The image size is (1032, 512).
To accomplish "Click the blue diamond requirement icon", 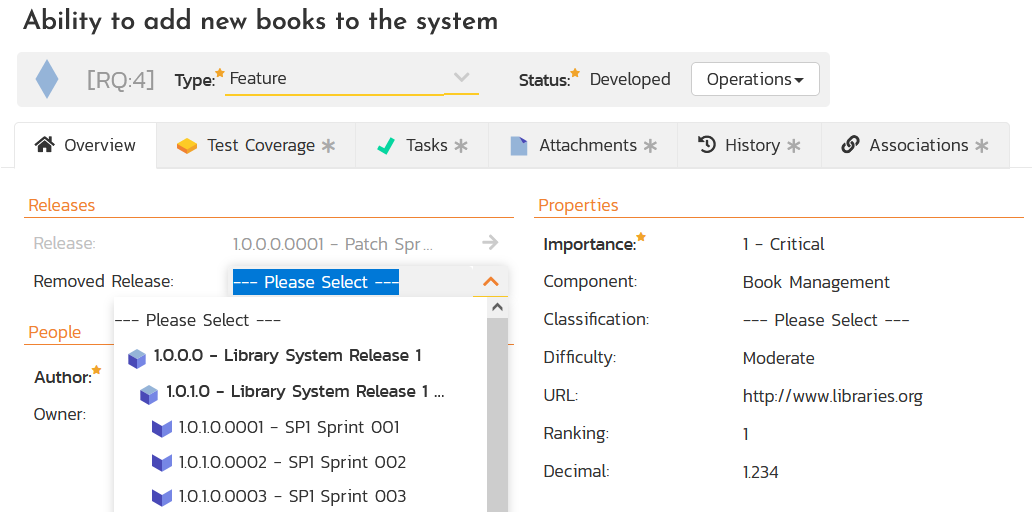I will (47, 79).
